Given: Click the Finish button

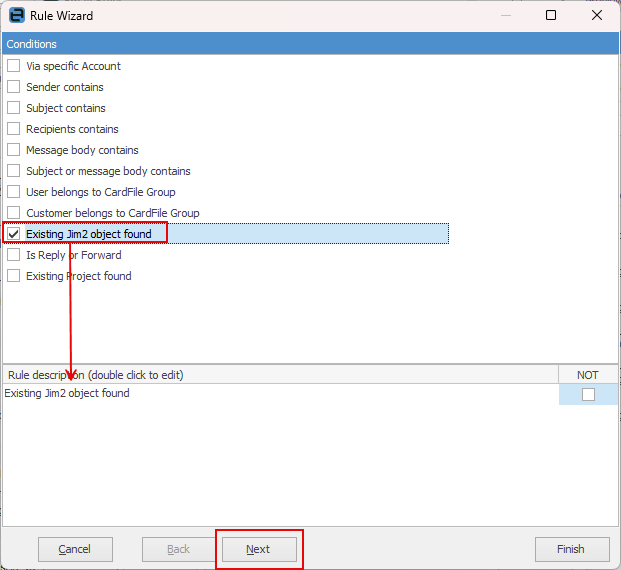Looking at the screenshot, I should [572, 549].
